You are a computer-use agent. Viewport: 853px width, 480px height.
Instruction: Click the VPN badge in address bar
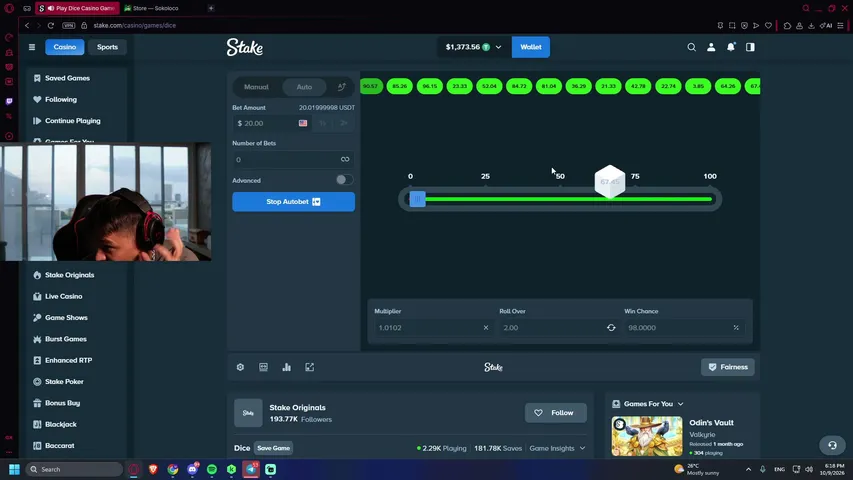pos(69,26)
